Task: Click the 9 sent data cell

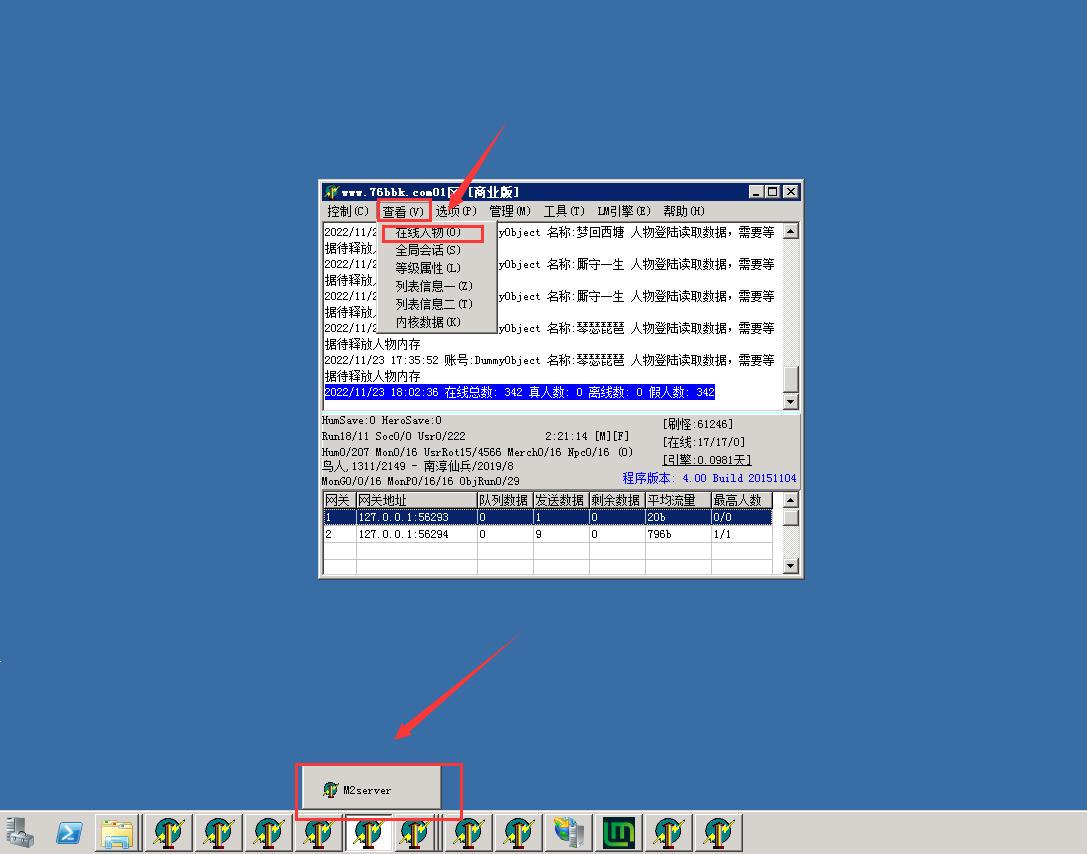Action: tap(561, 534)
